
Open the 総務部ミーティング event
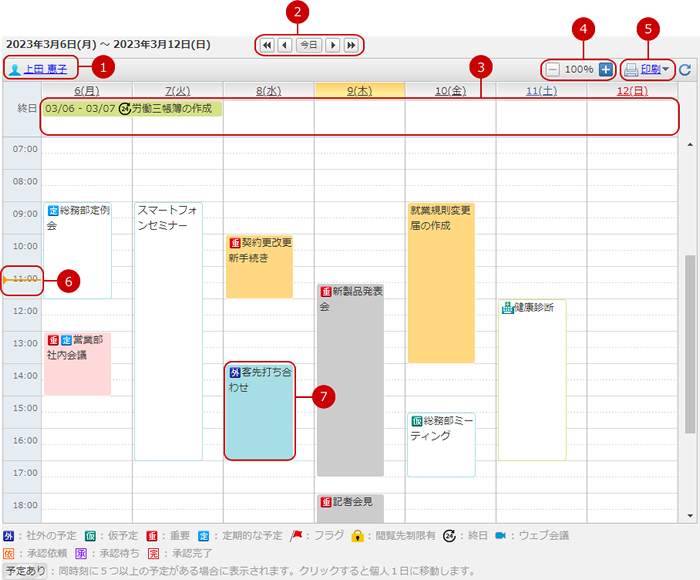pos(441,445)
